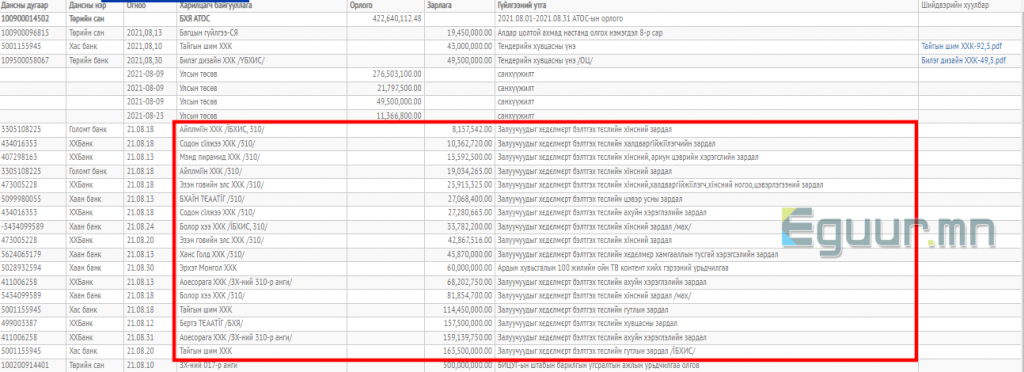
Task: Click the Гүйлгээний утга column header
Action: point(522,5)
